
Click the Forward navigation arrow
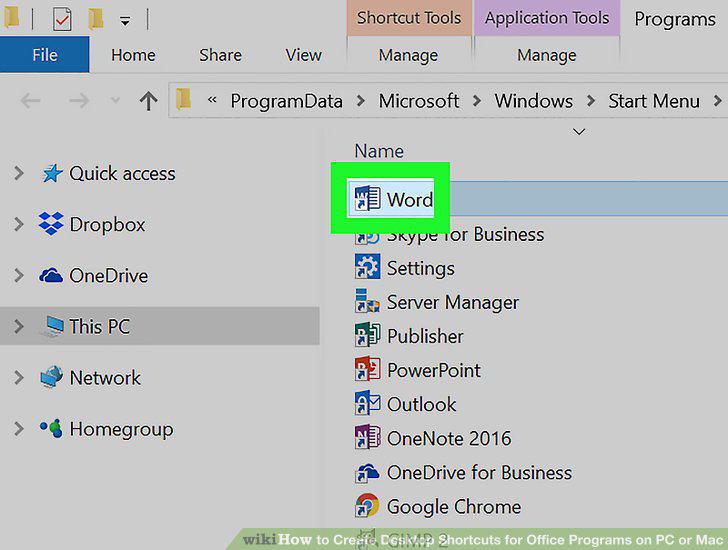click(78, 100)
